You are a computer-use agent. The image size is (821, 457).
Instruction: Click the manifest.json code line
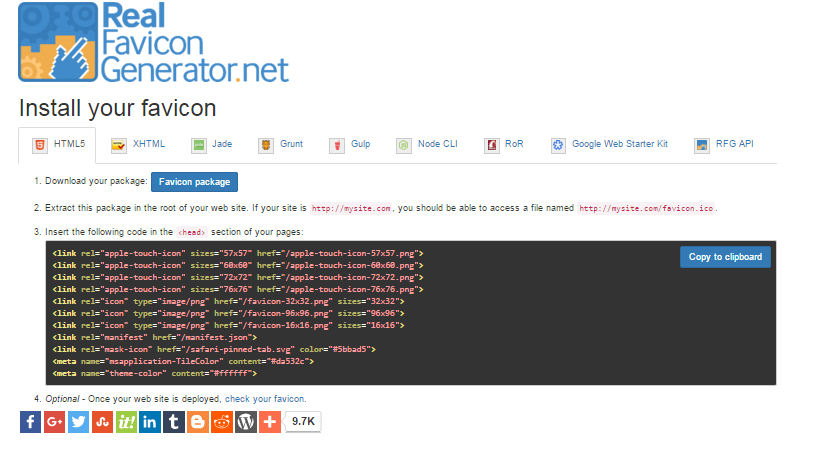point(154,338)
